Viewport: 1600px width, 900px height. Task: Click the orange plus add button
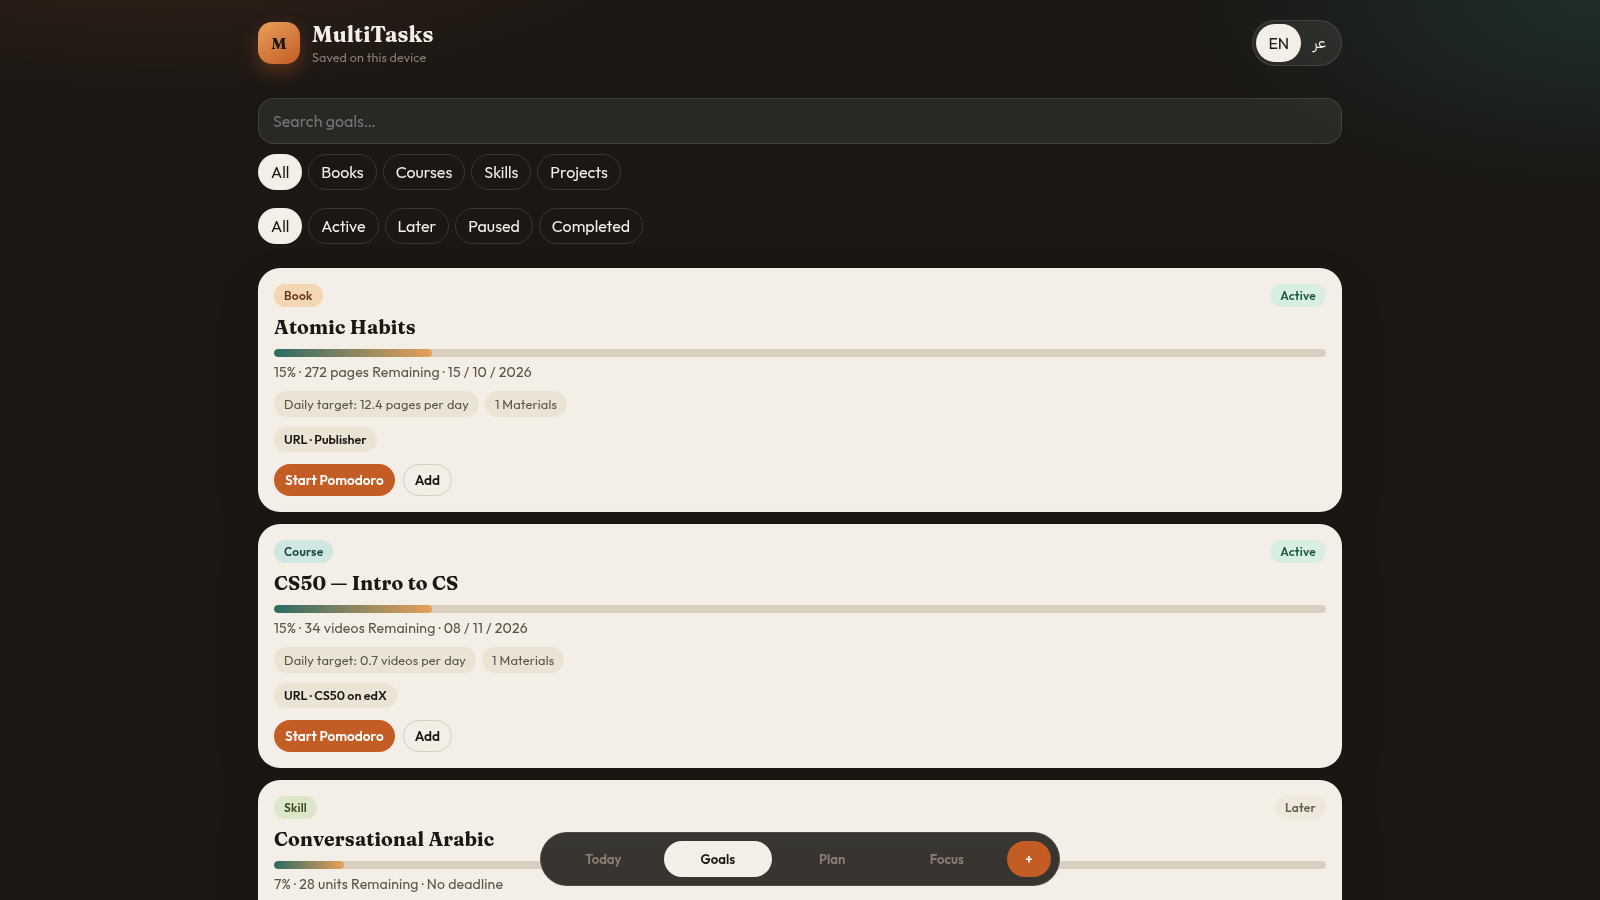click(x=1028, y=859)
